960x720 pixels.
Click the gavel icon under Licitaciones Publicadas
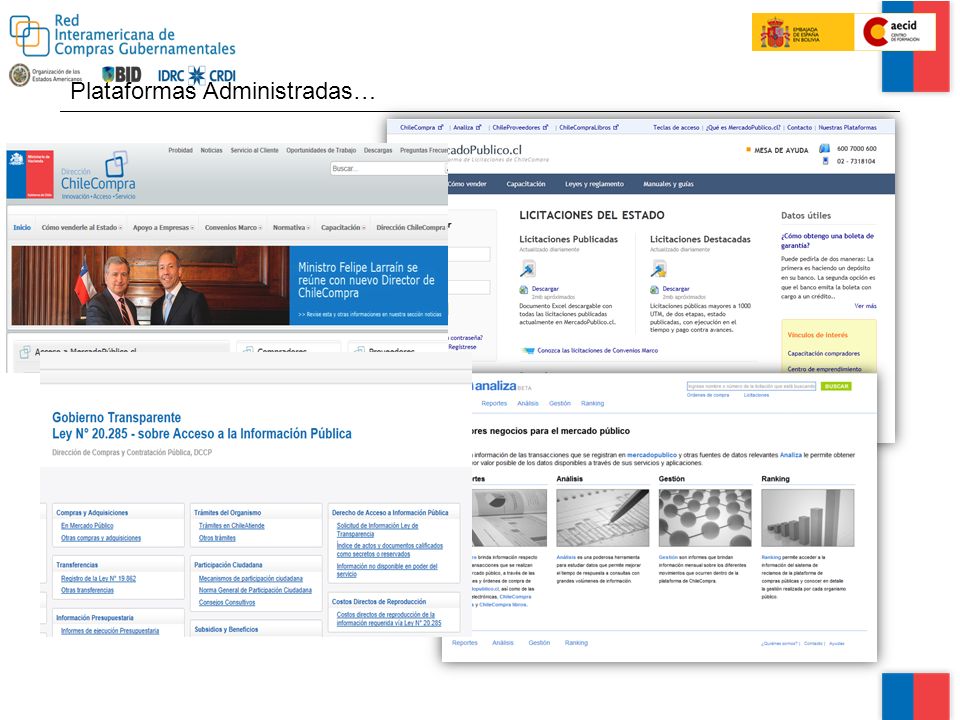point(527,269)
